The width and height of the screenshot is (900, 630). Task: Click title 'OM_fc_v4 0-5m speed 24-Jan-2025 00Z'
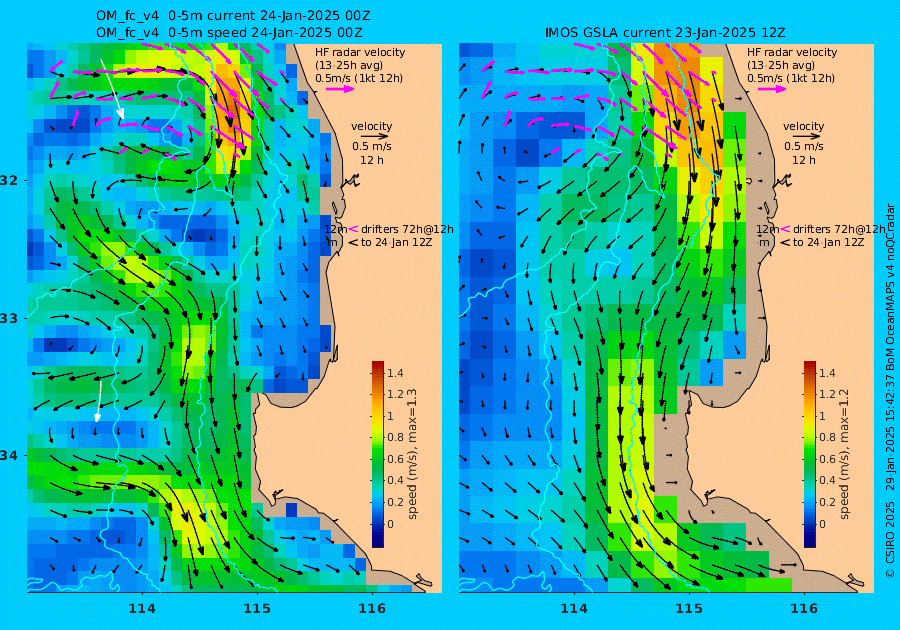(229, 33)
